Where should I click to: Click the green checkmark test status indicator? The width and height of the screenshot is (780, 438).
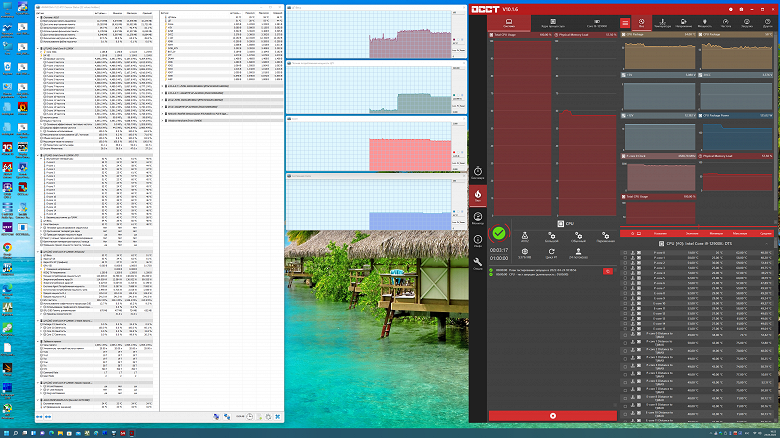click(x=498, y=233)
